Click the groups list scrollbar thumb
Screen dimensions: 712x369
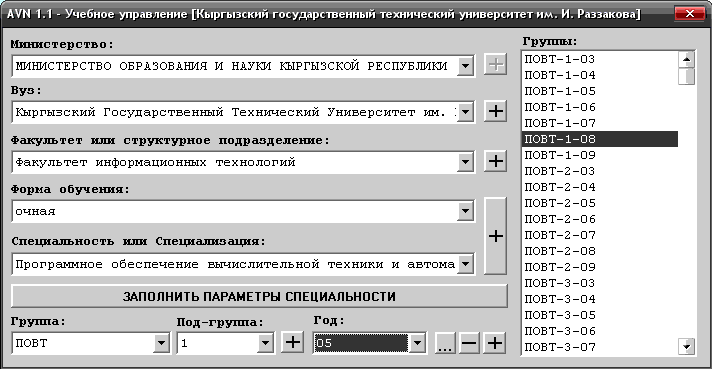tap(687, 76)
